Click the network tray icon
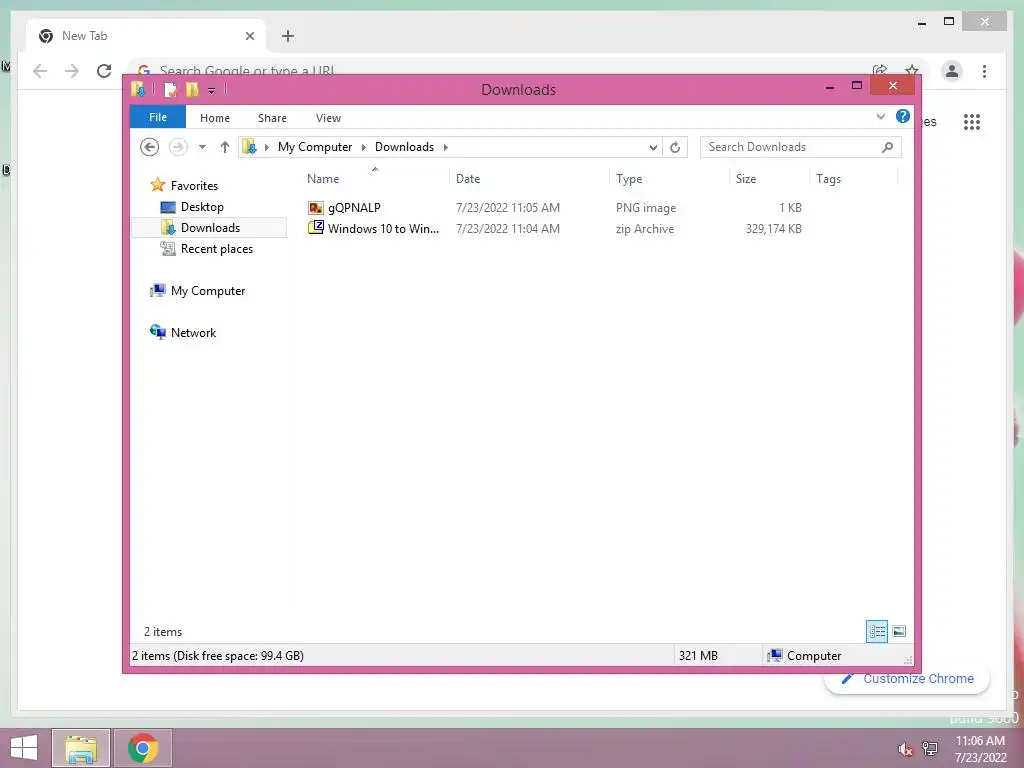 pos(930,748)
